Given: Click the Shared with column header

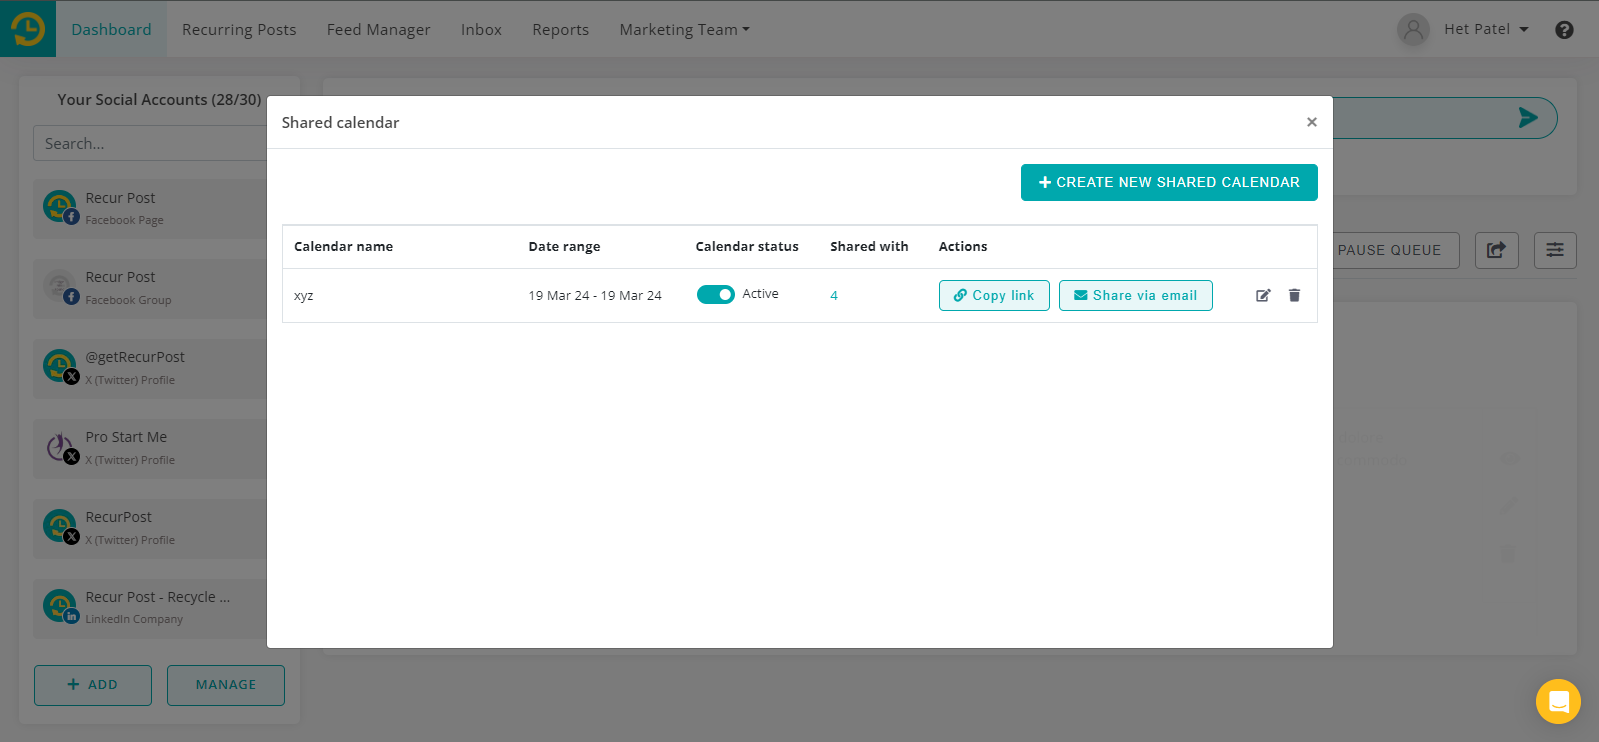Looking at the screenshot, I should point(869,246).
